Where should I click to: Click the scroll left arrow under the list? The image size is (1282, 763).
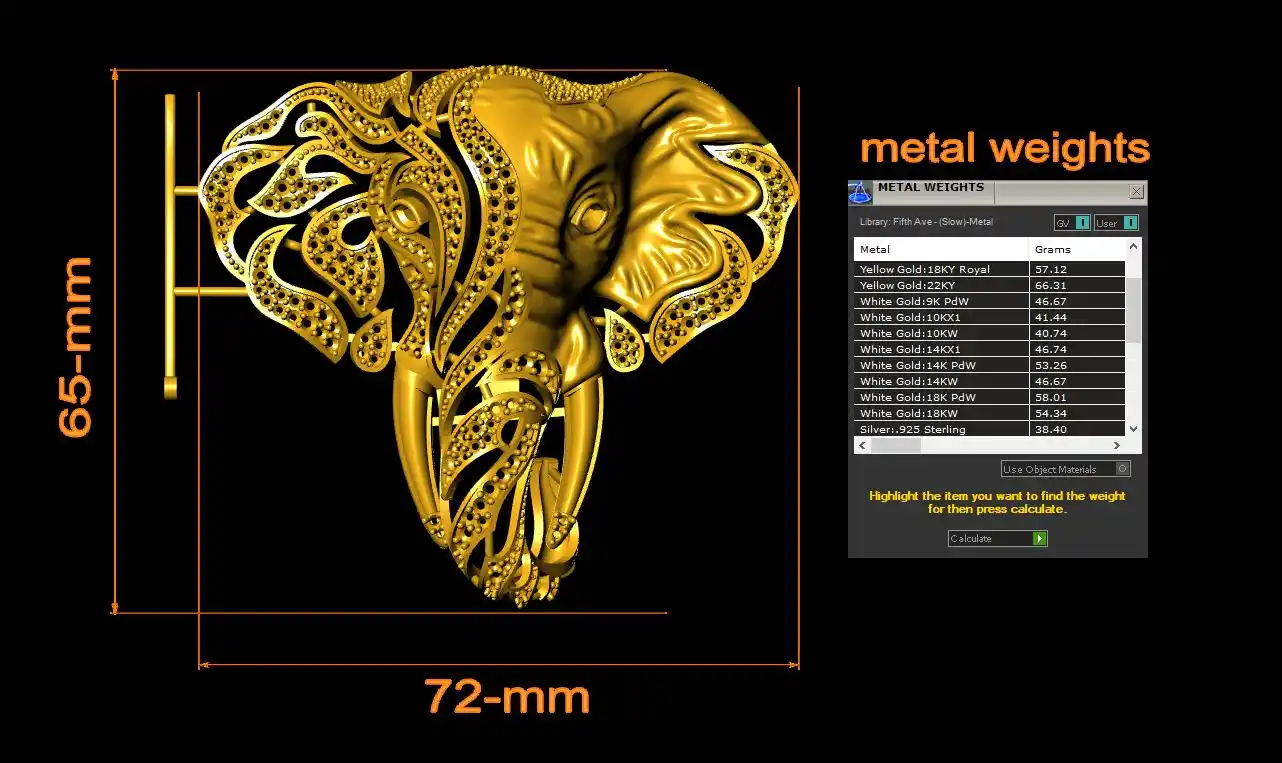(x=862, y=445)
